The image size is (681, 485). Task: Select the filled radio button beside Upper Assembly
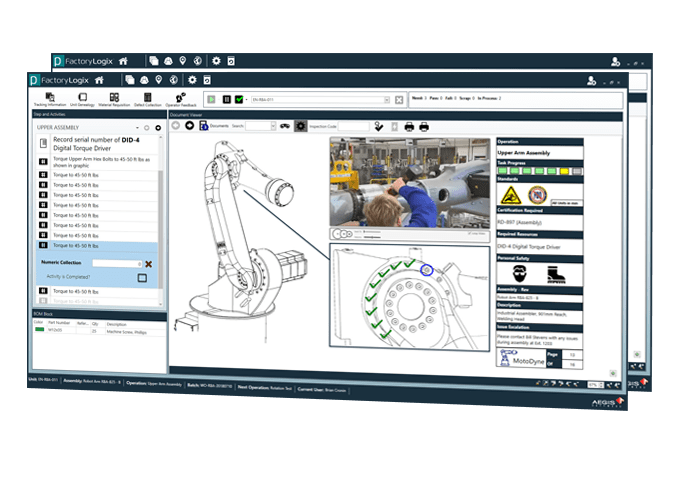click(158, 128)
